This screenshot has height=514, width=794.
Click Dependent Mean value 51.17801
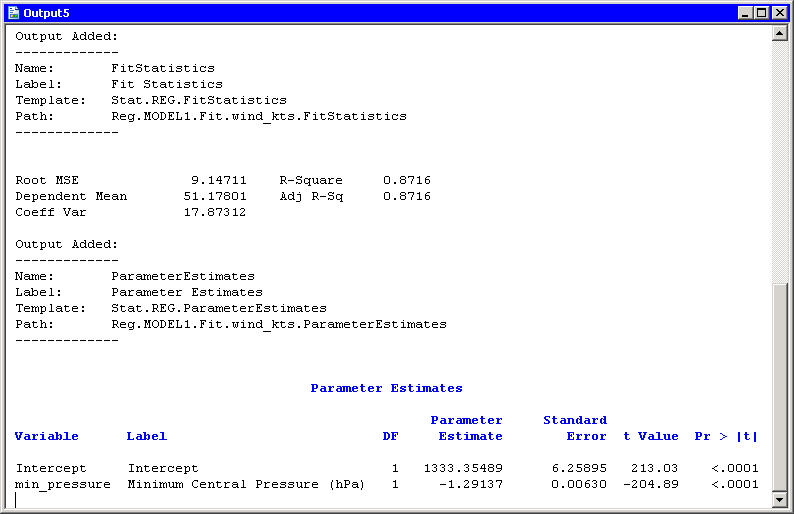[215, 196]
